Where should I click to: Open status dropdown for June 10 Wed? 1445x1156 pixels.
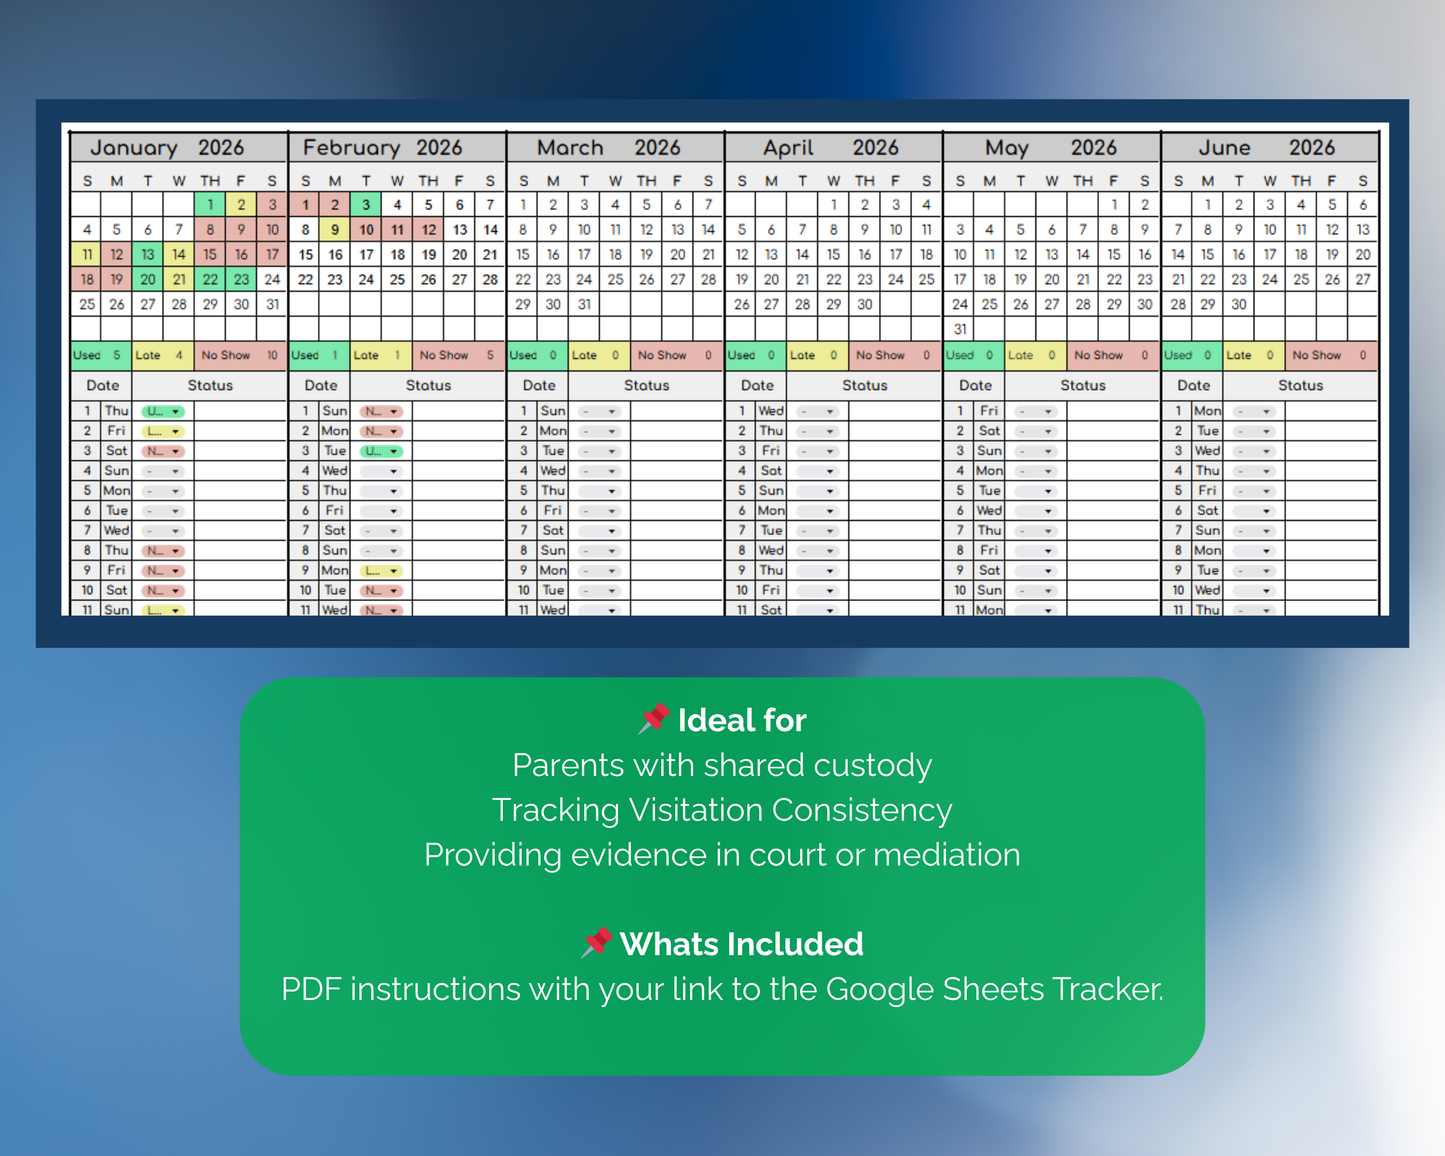[x=1253, y=591]
